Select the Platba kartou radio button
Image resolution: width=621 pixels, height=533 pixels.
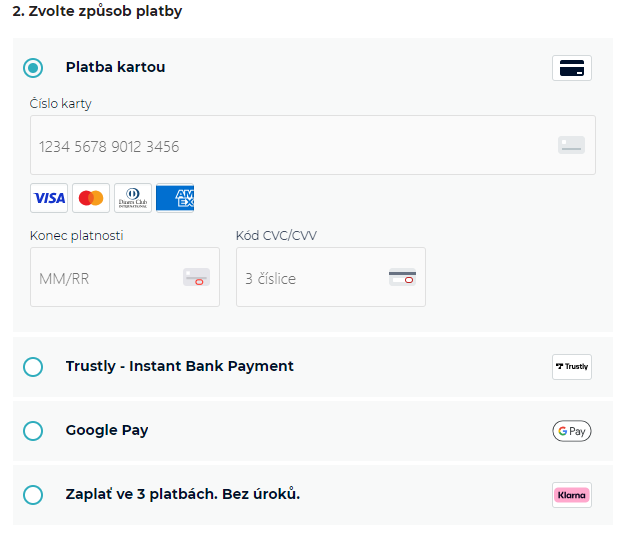[x=33, y=68]
